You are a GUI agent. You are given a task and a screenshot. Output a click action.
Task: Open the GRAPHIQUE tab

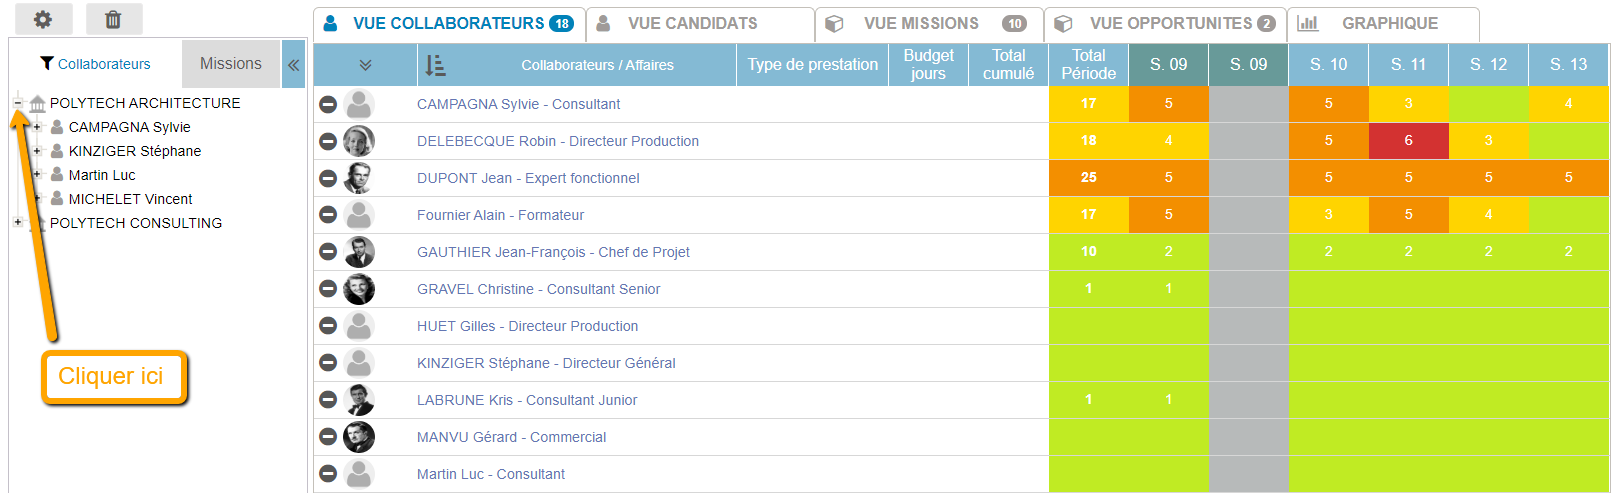point(1389,23)
